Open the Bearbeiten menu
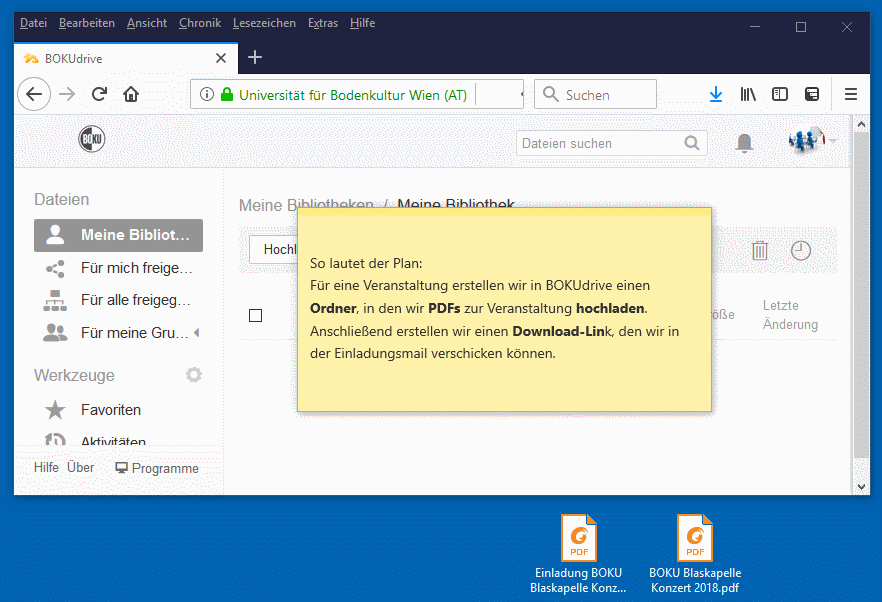 [x=87, y=23]
